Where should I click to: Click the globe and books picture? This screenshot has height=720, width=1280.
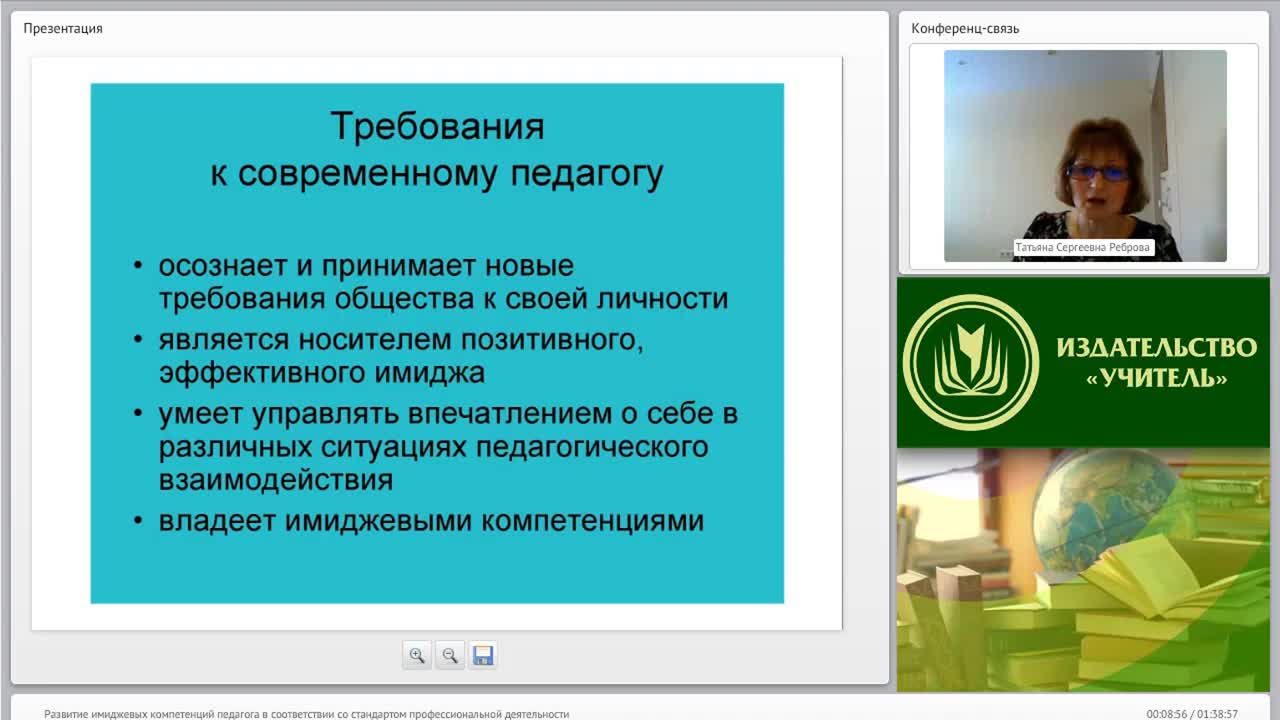(1083, 570)
